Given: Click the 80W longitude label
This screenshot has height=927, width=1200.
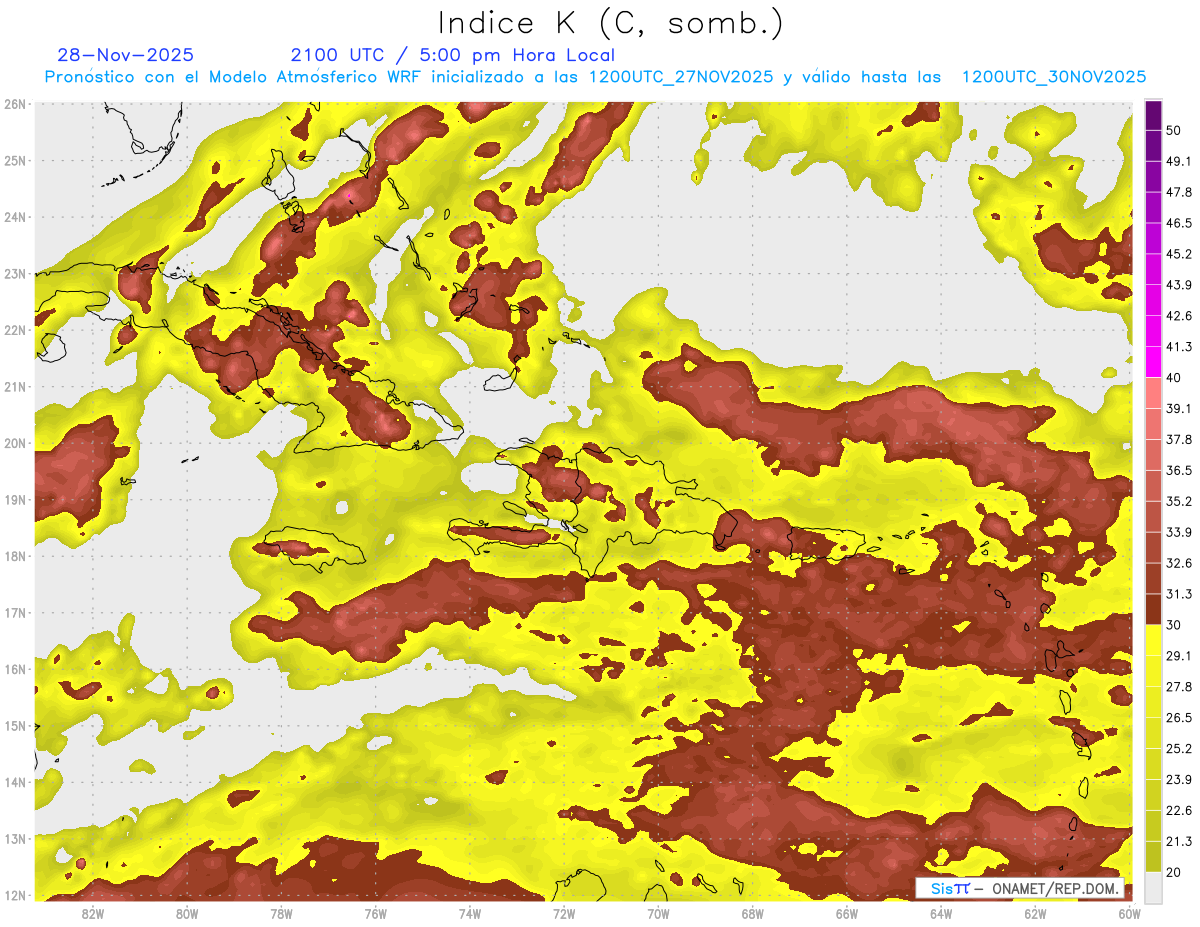Looking at the screenshot, I should [x=187, y=913].
